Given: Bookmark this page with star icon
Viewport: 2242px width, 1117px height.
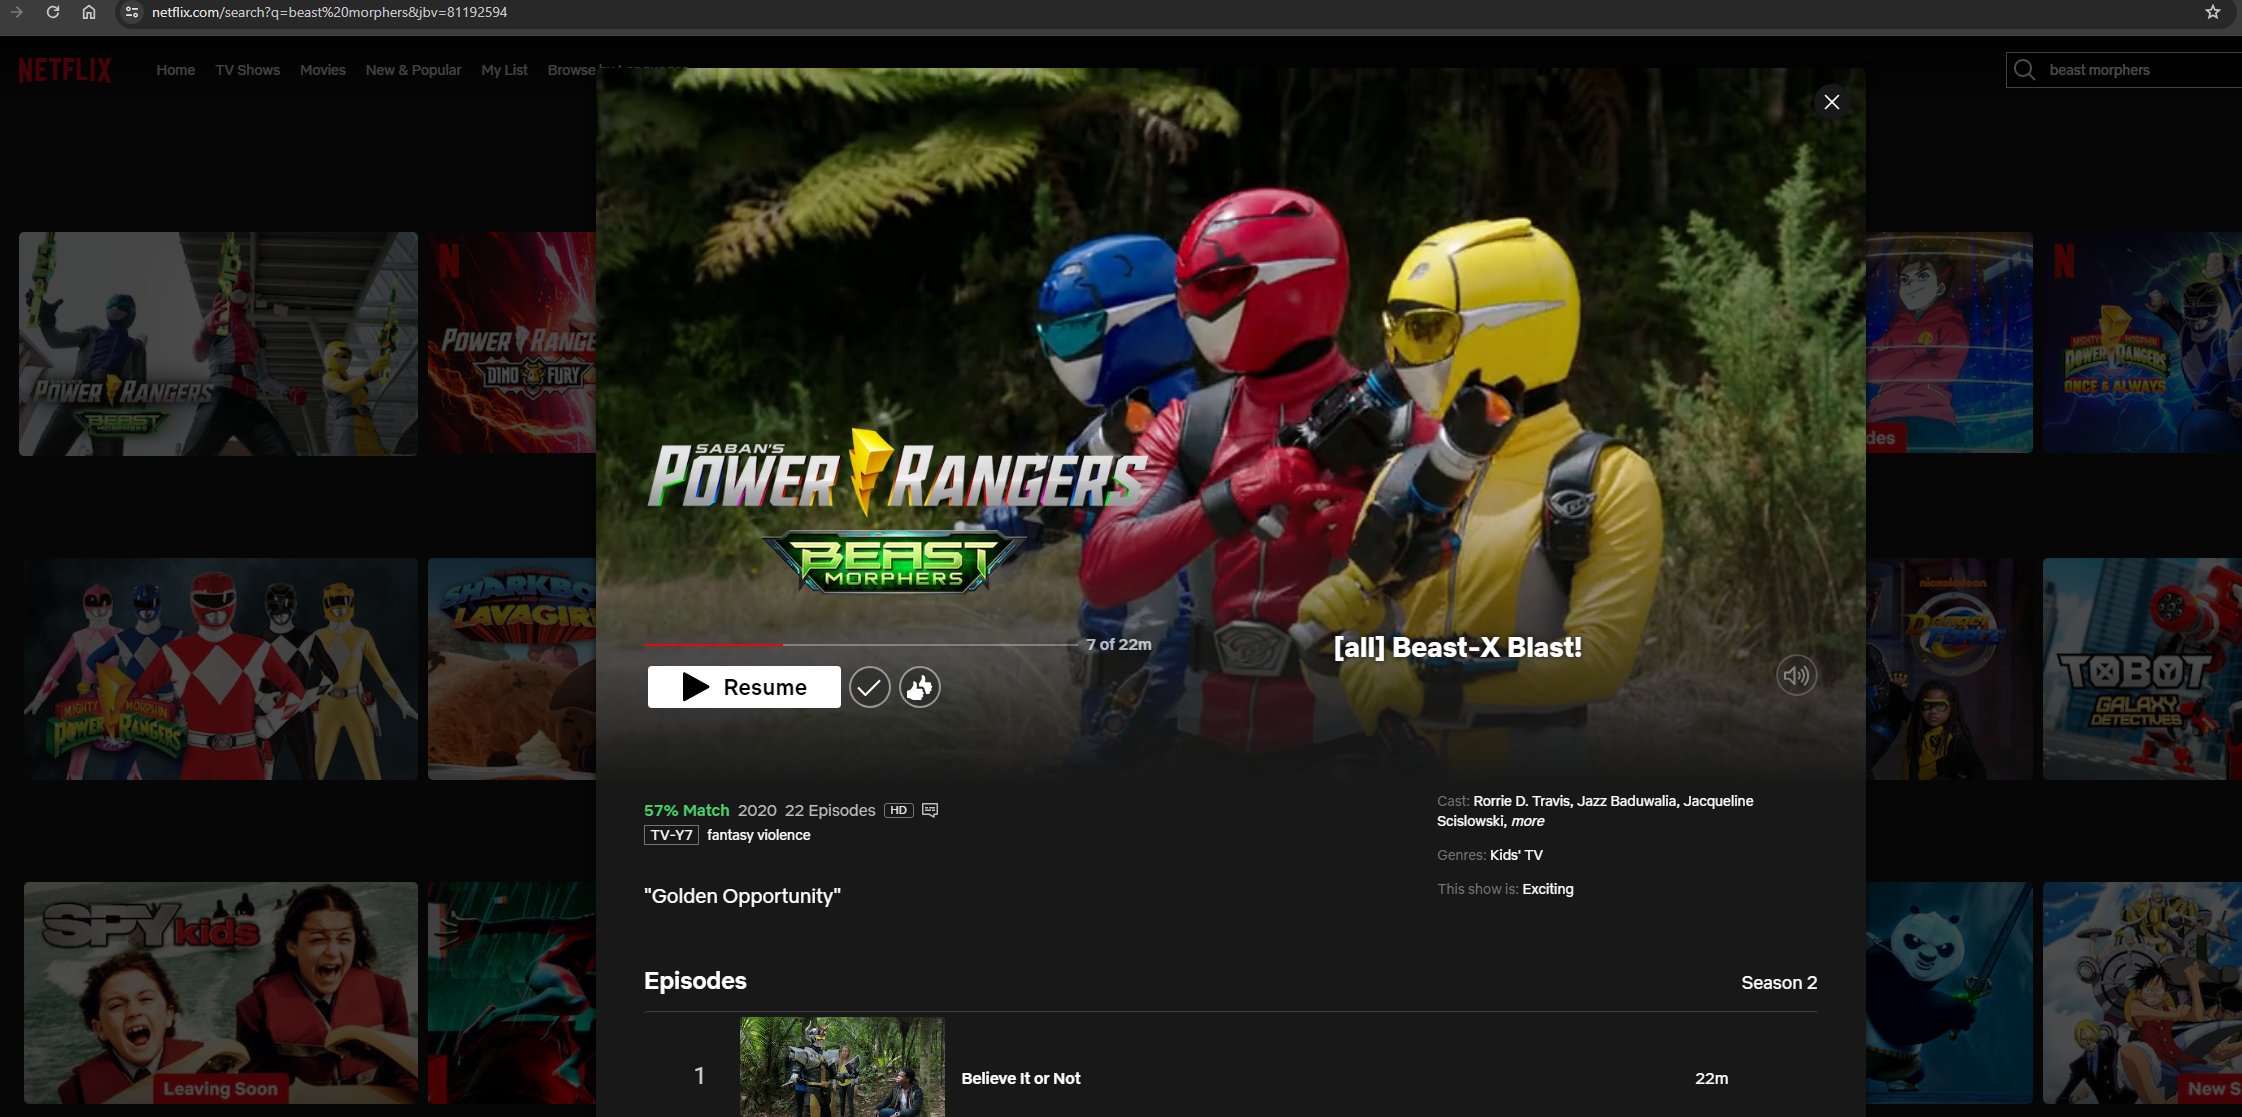Looking at the screenshot, I should (x=2212, y=12).
